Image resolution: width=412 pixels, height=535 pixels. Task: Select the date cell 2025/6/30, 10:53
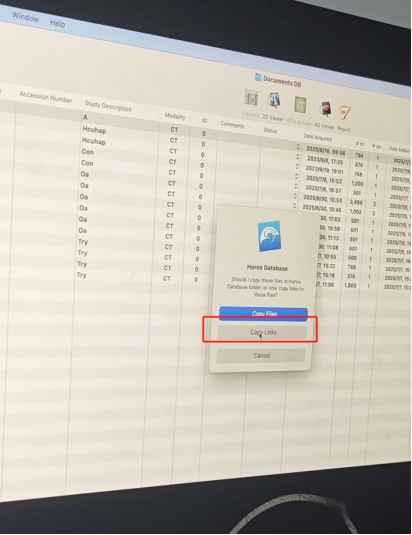(x=322, y=198)
